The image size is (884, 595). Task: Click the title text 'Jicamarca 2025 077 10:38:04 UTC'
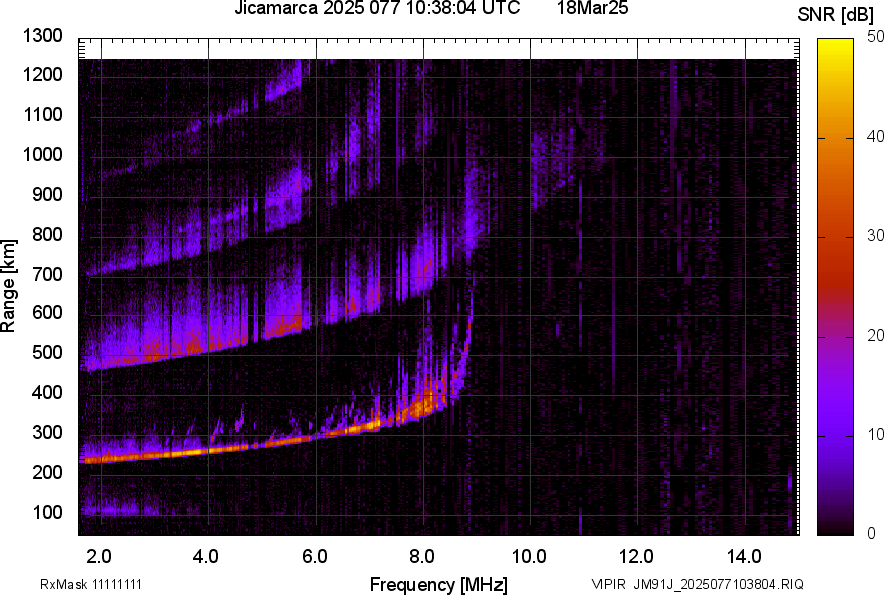coord(377,8)
